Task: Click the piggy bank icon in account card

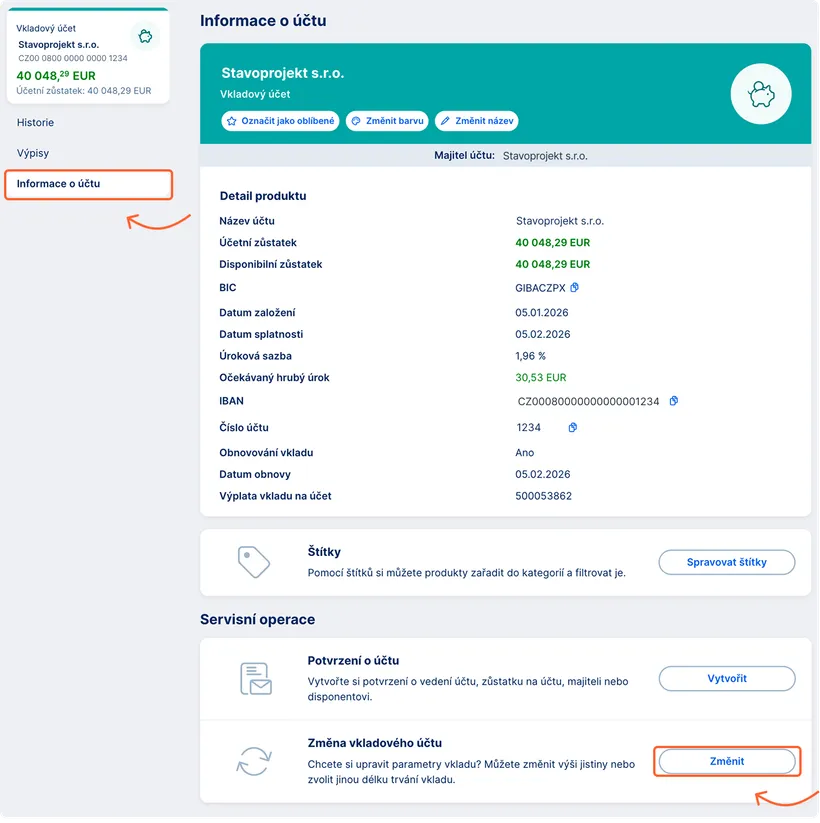Action: point(146,38)
